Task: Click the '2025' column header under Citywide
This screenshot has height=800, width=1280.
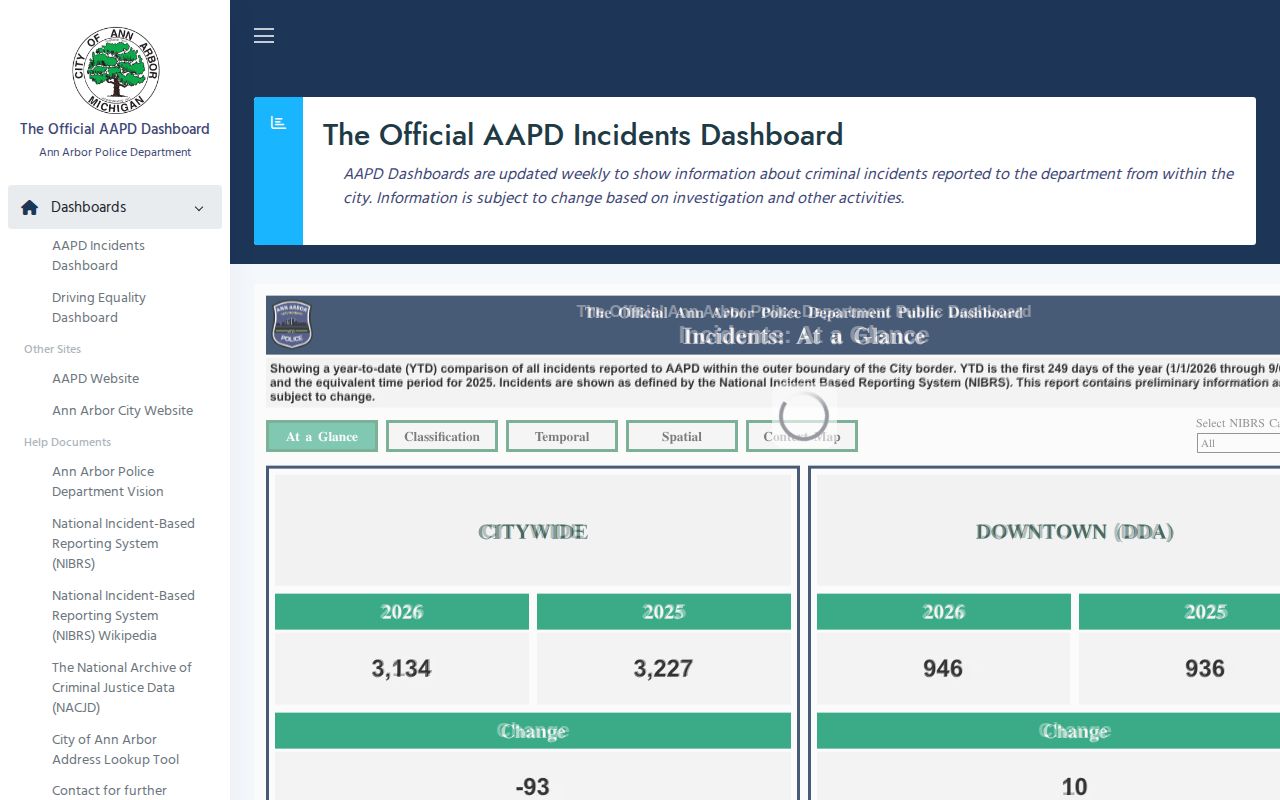Action: click(664, 612)
